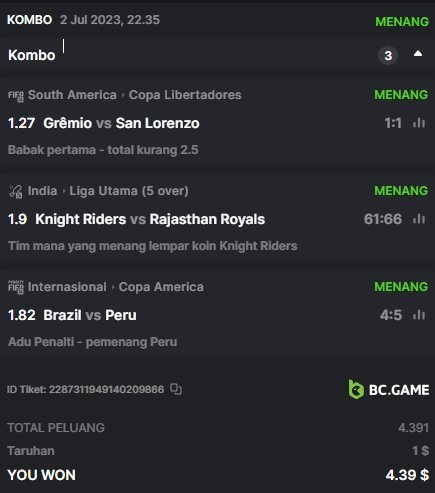Click the cricket icon beside India
The image size is (435, 493).
point(16,192)
